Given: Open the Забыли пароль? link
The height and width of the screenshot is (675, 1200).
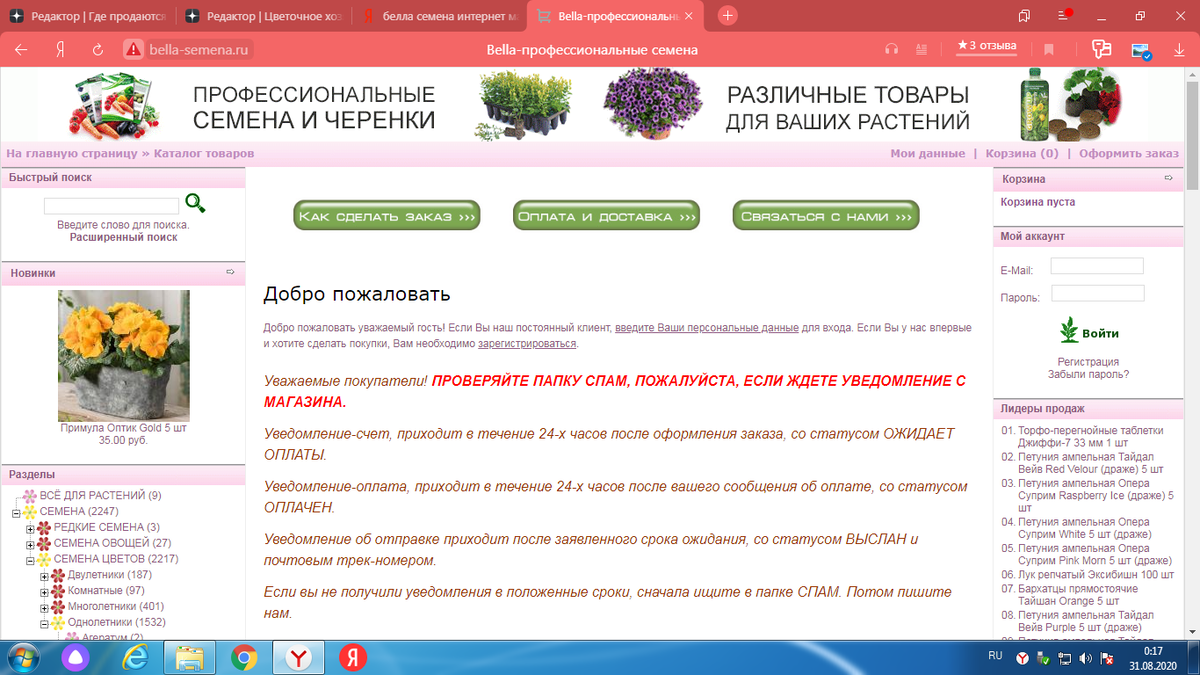Looking at the screenshot, I should click(x=1088, y=374).
